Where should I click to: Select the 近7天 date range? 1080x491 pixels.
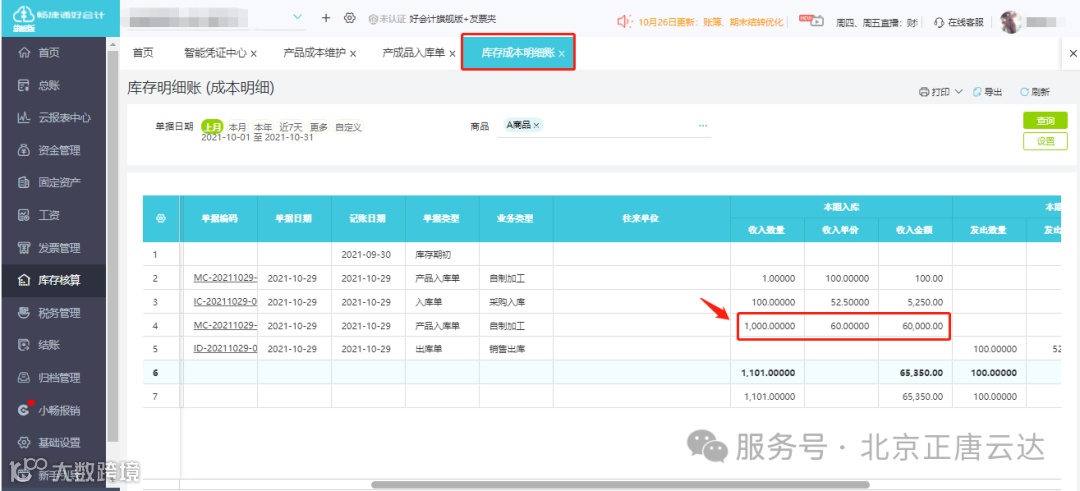[291, 127]
